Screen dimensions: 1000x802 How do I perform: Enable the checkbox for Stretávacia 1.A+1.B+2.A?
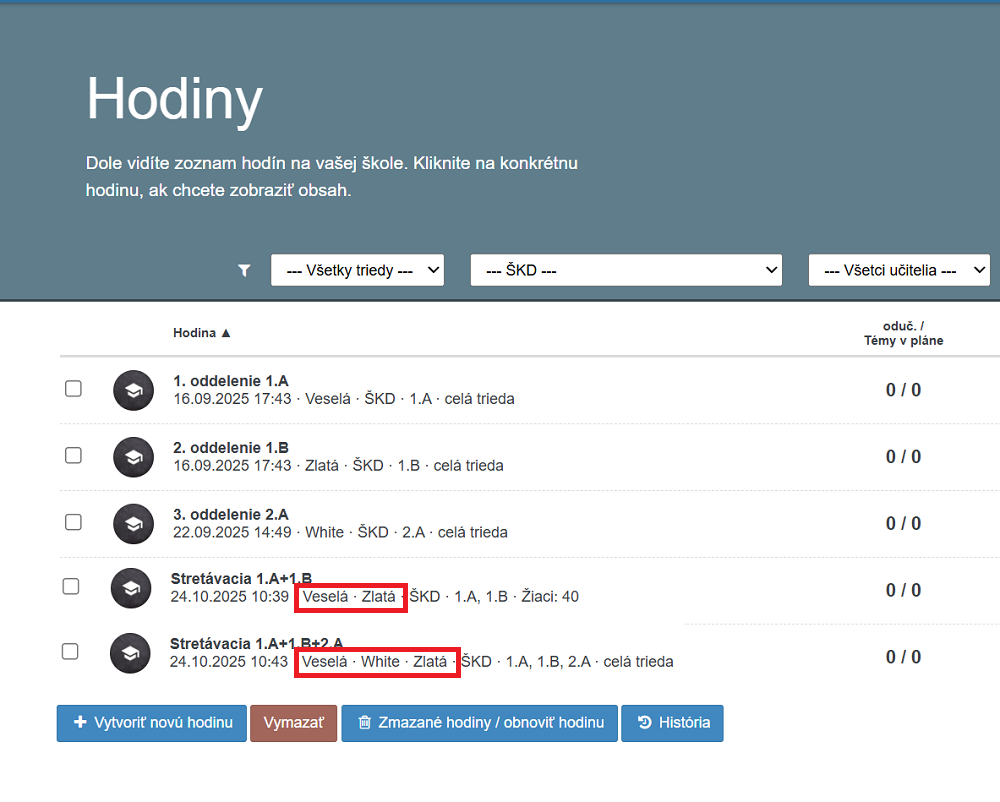70,652
